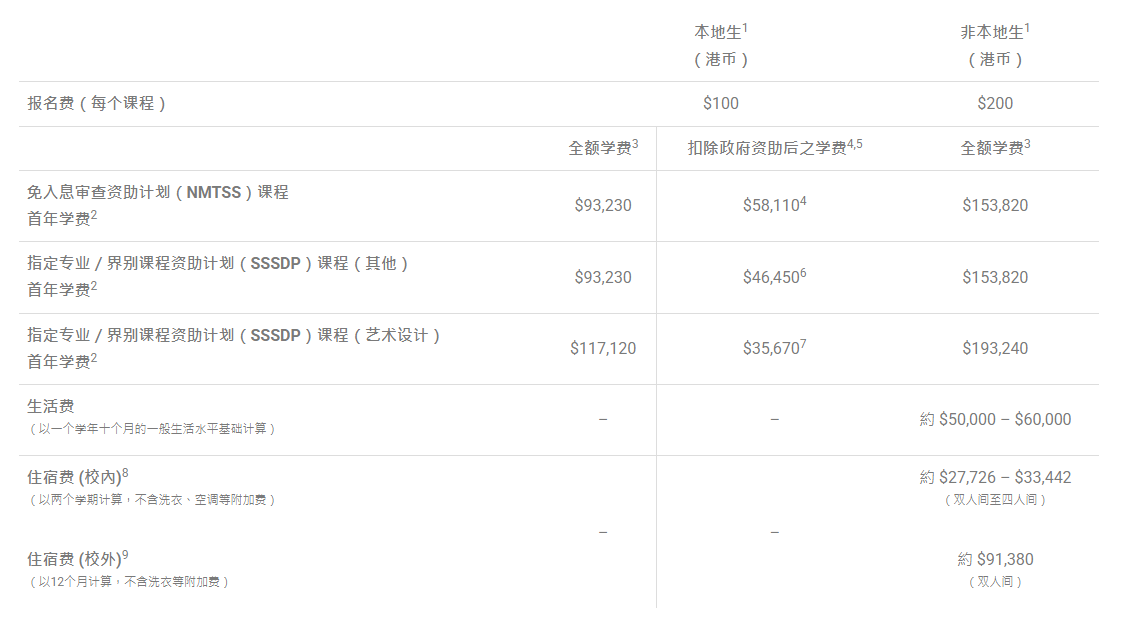
Task: Select the $193,240 non-local tuition amount
Action: coord(995,348)
